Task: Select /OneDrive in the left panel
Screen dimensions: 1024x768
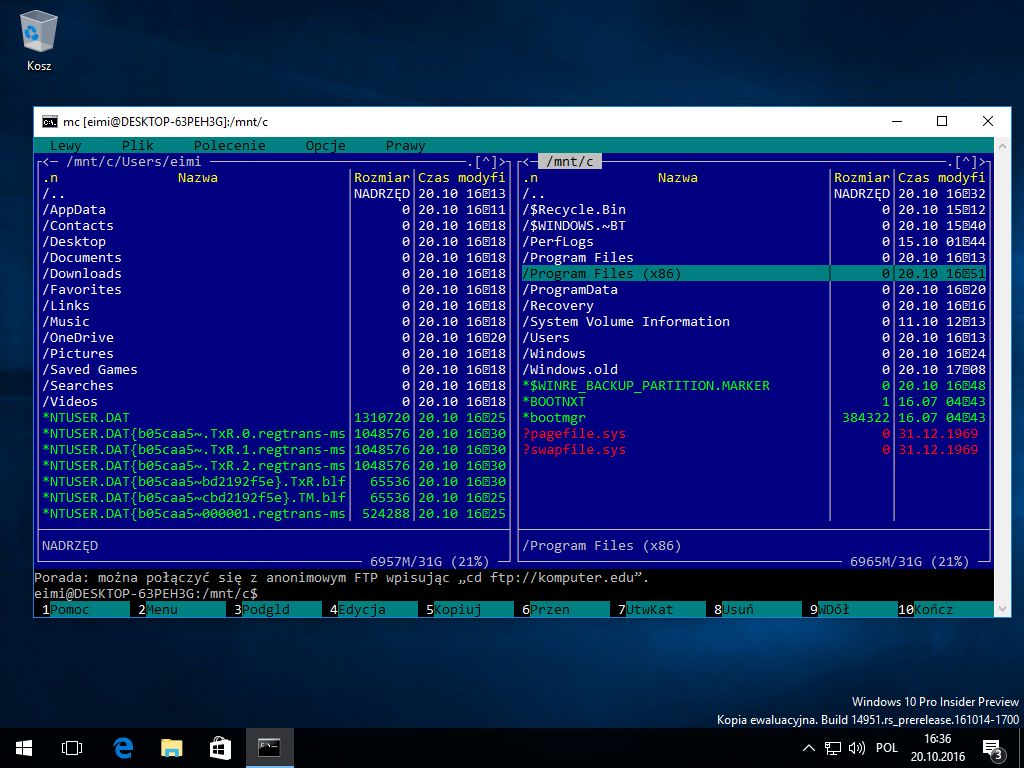Action: tap(274, 338)
